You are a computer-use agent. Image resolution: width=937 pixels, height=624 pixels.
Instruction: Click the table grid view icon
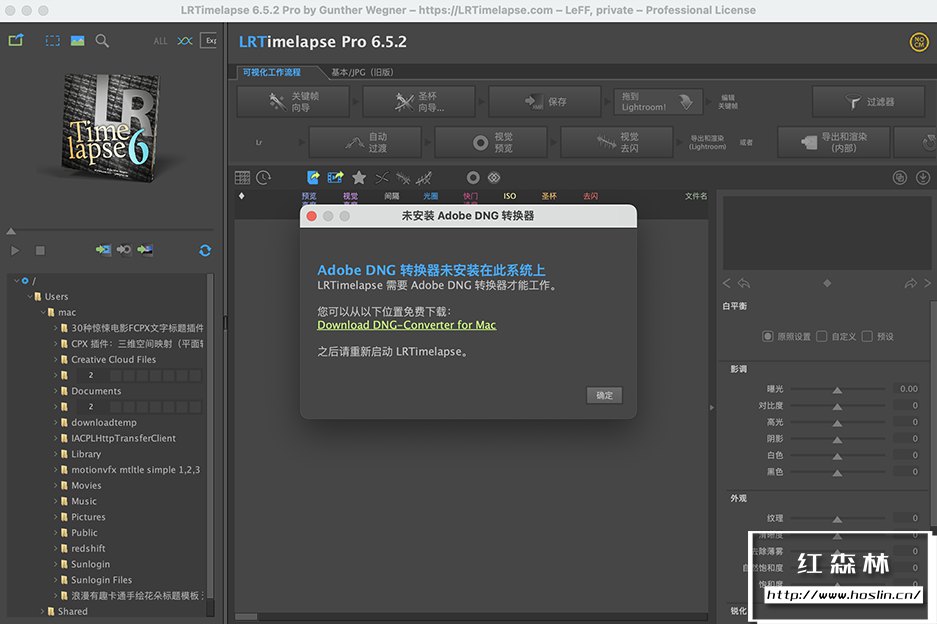243,178
